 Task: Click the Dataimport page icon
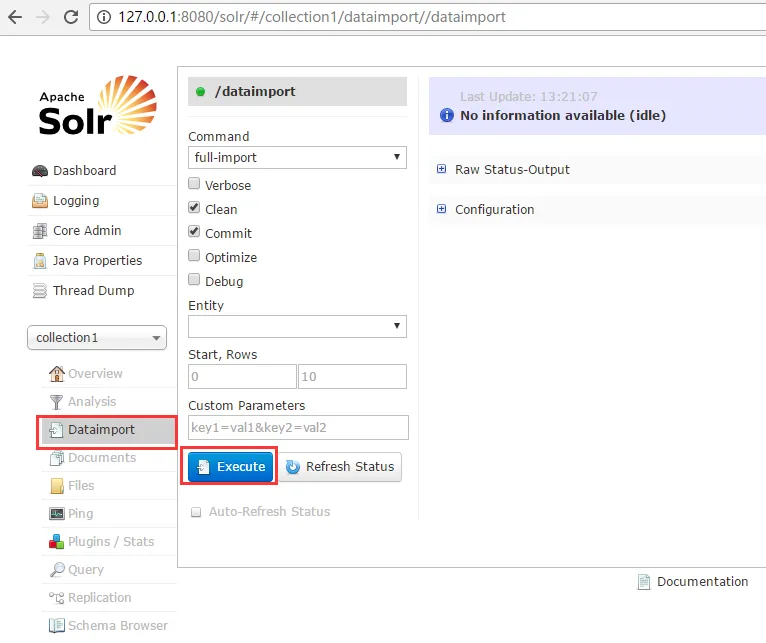click(56, 430)
